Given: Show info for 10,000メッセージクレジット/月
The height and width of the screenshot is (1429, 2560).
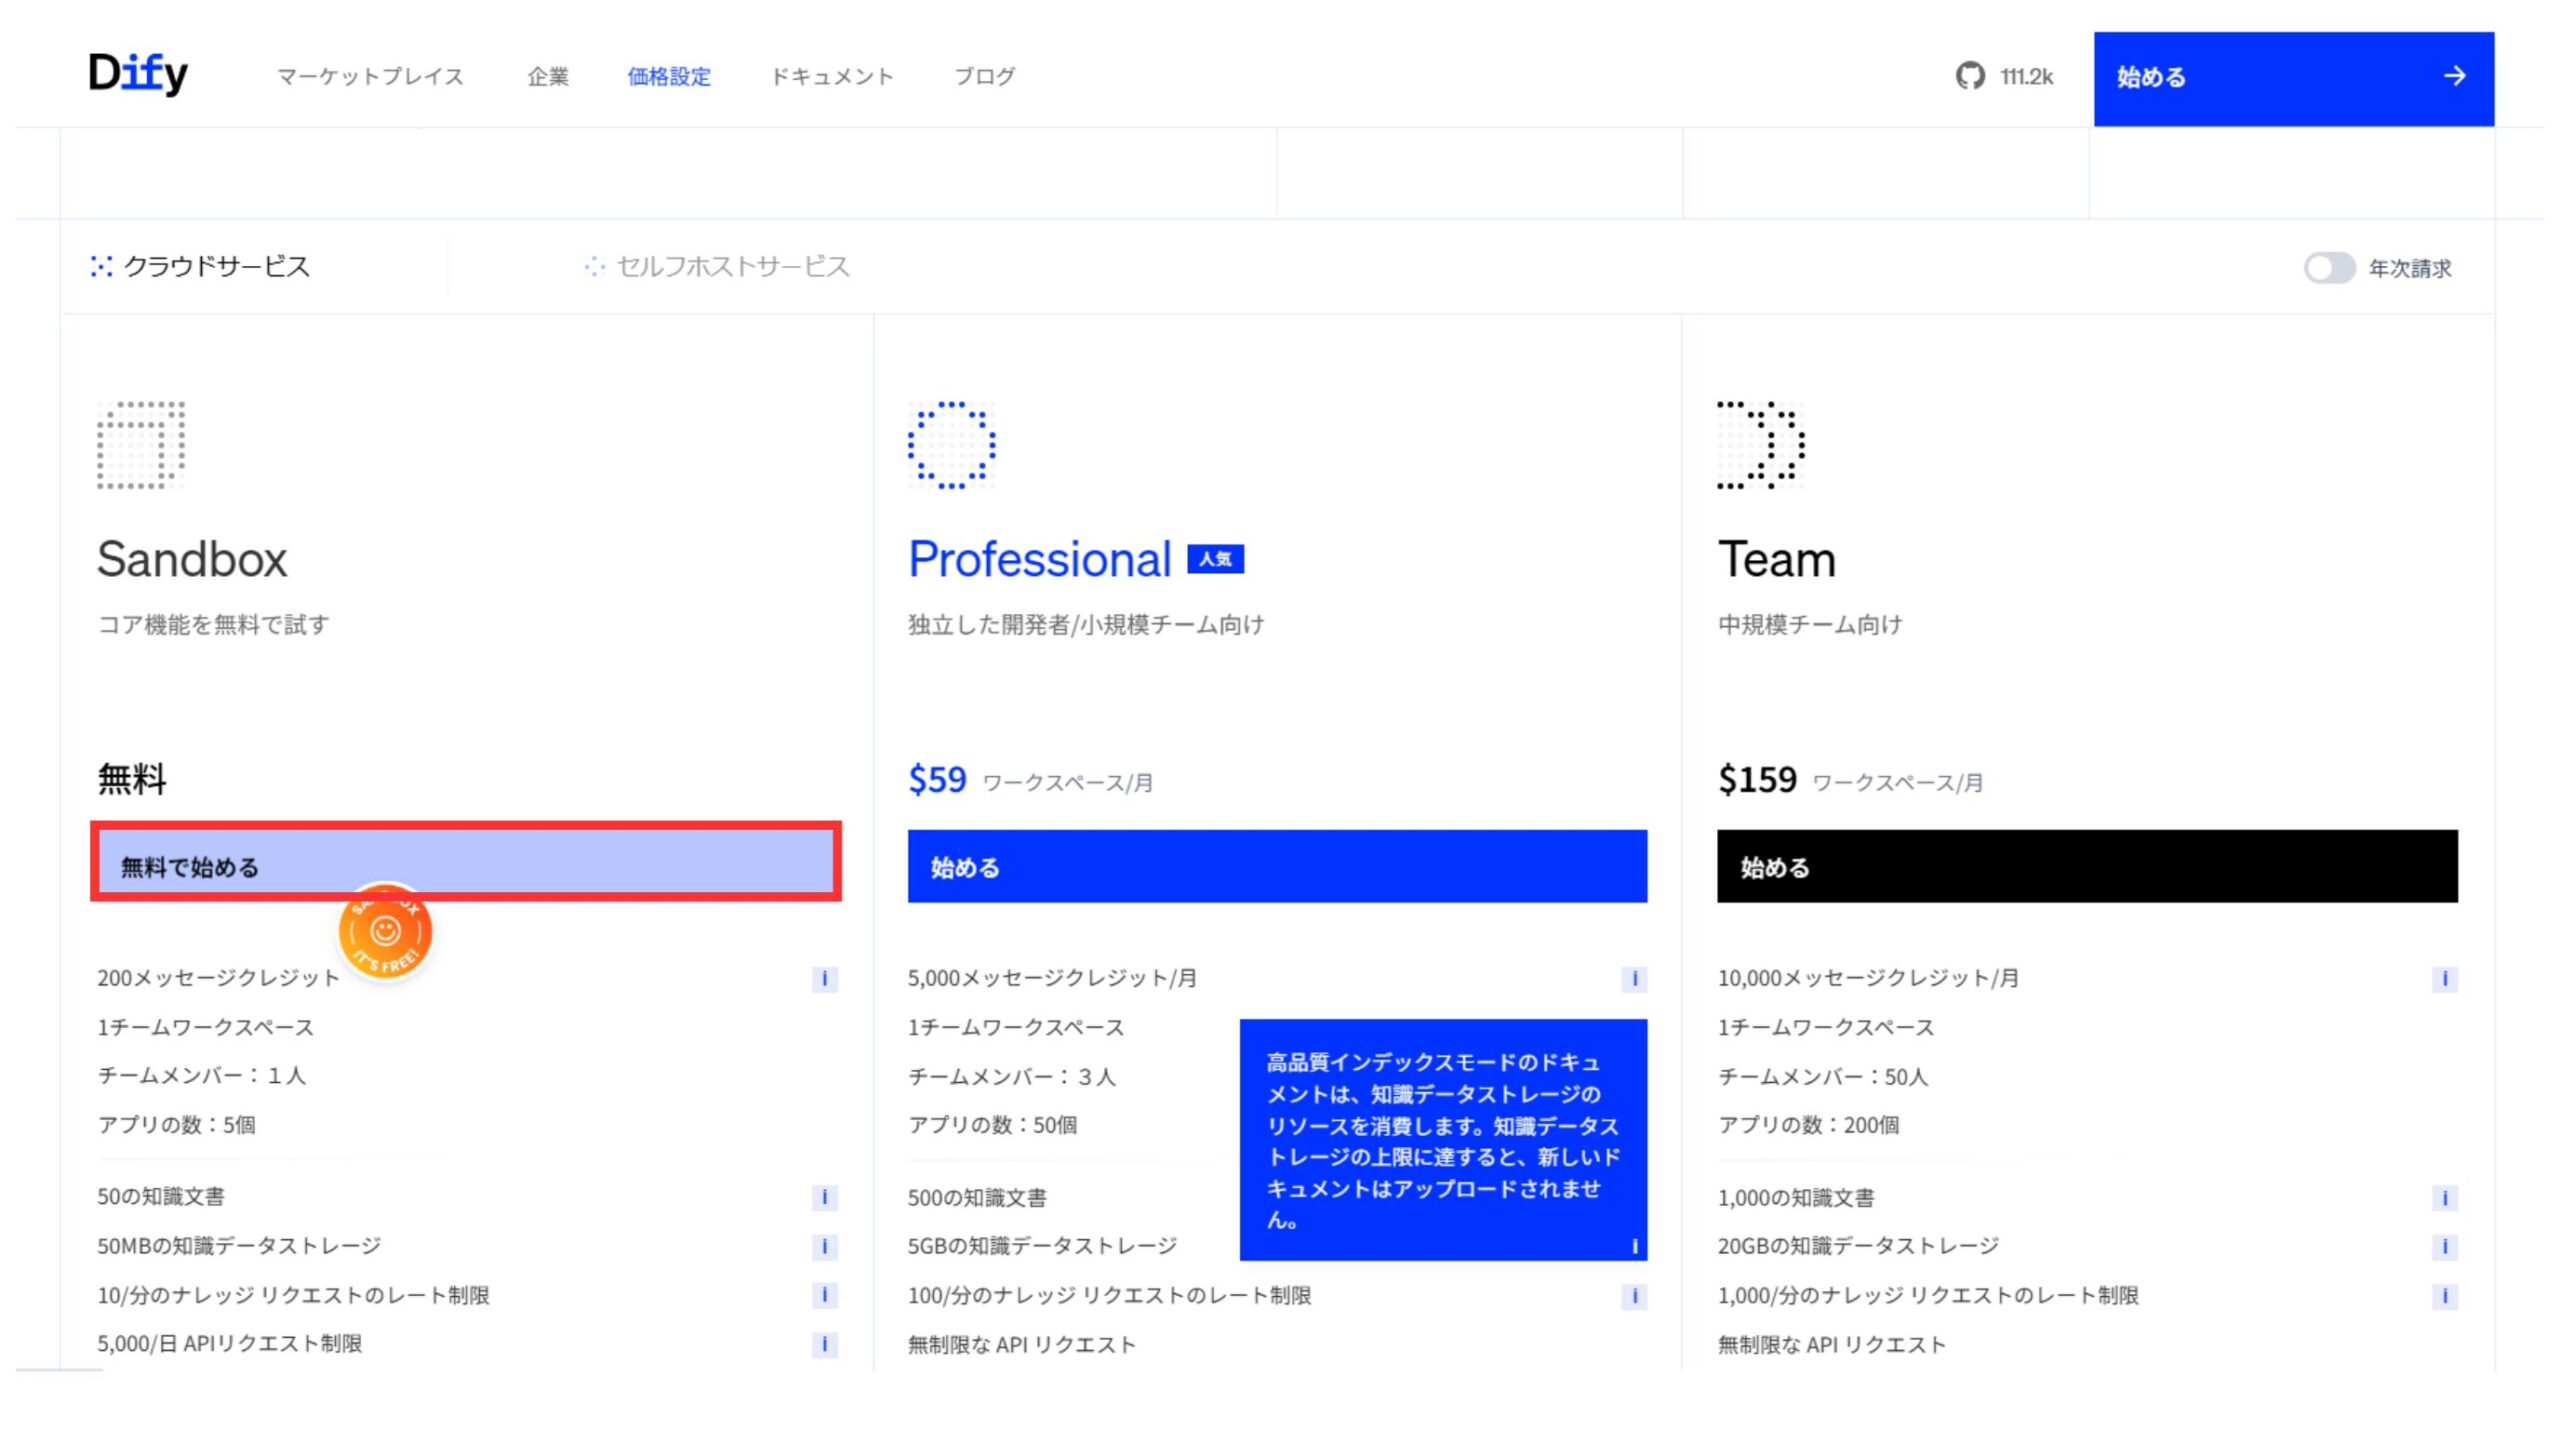Looking at the screenshot, I should coord(2445,978).
